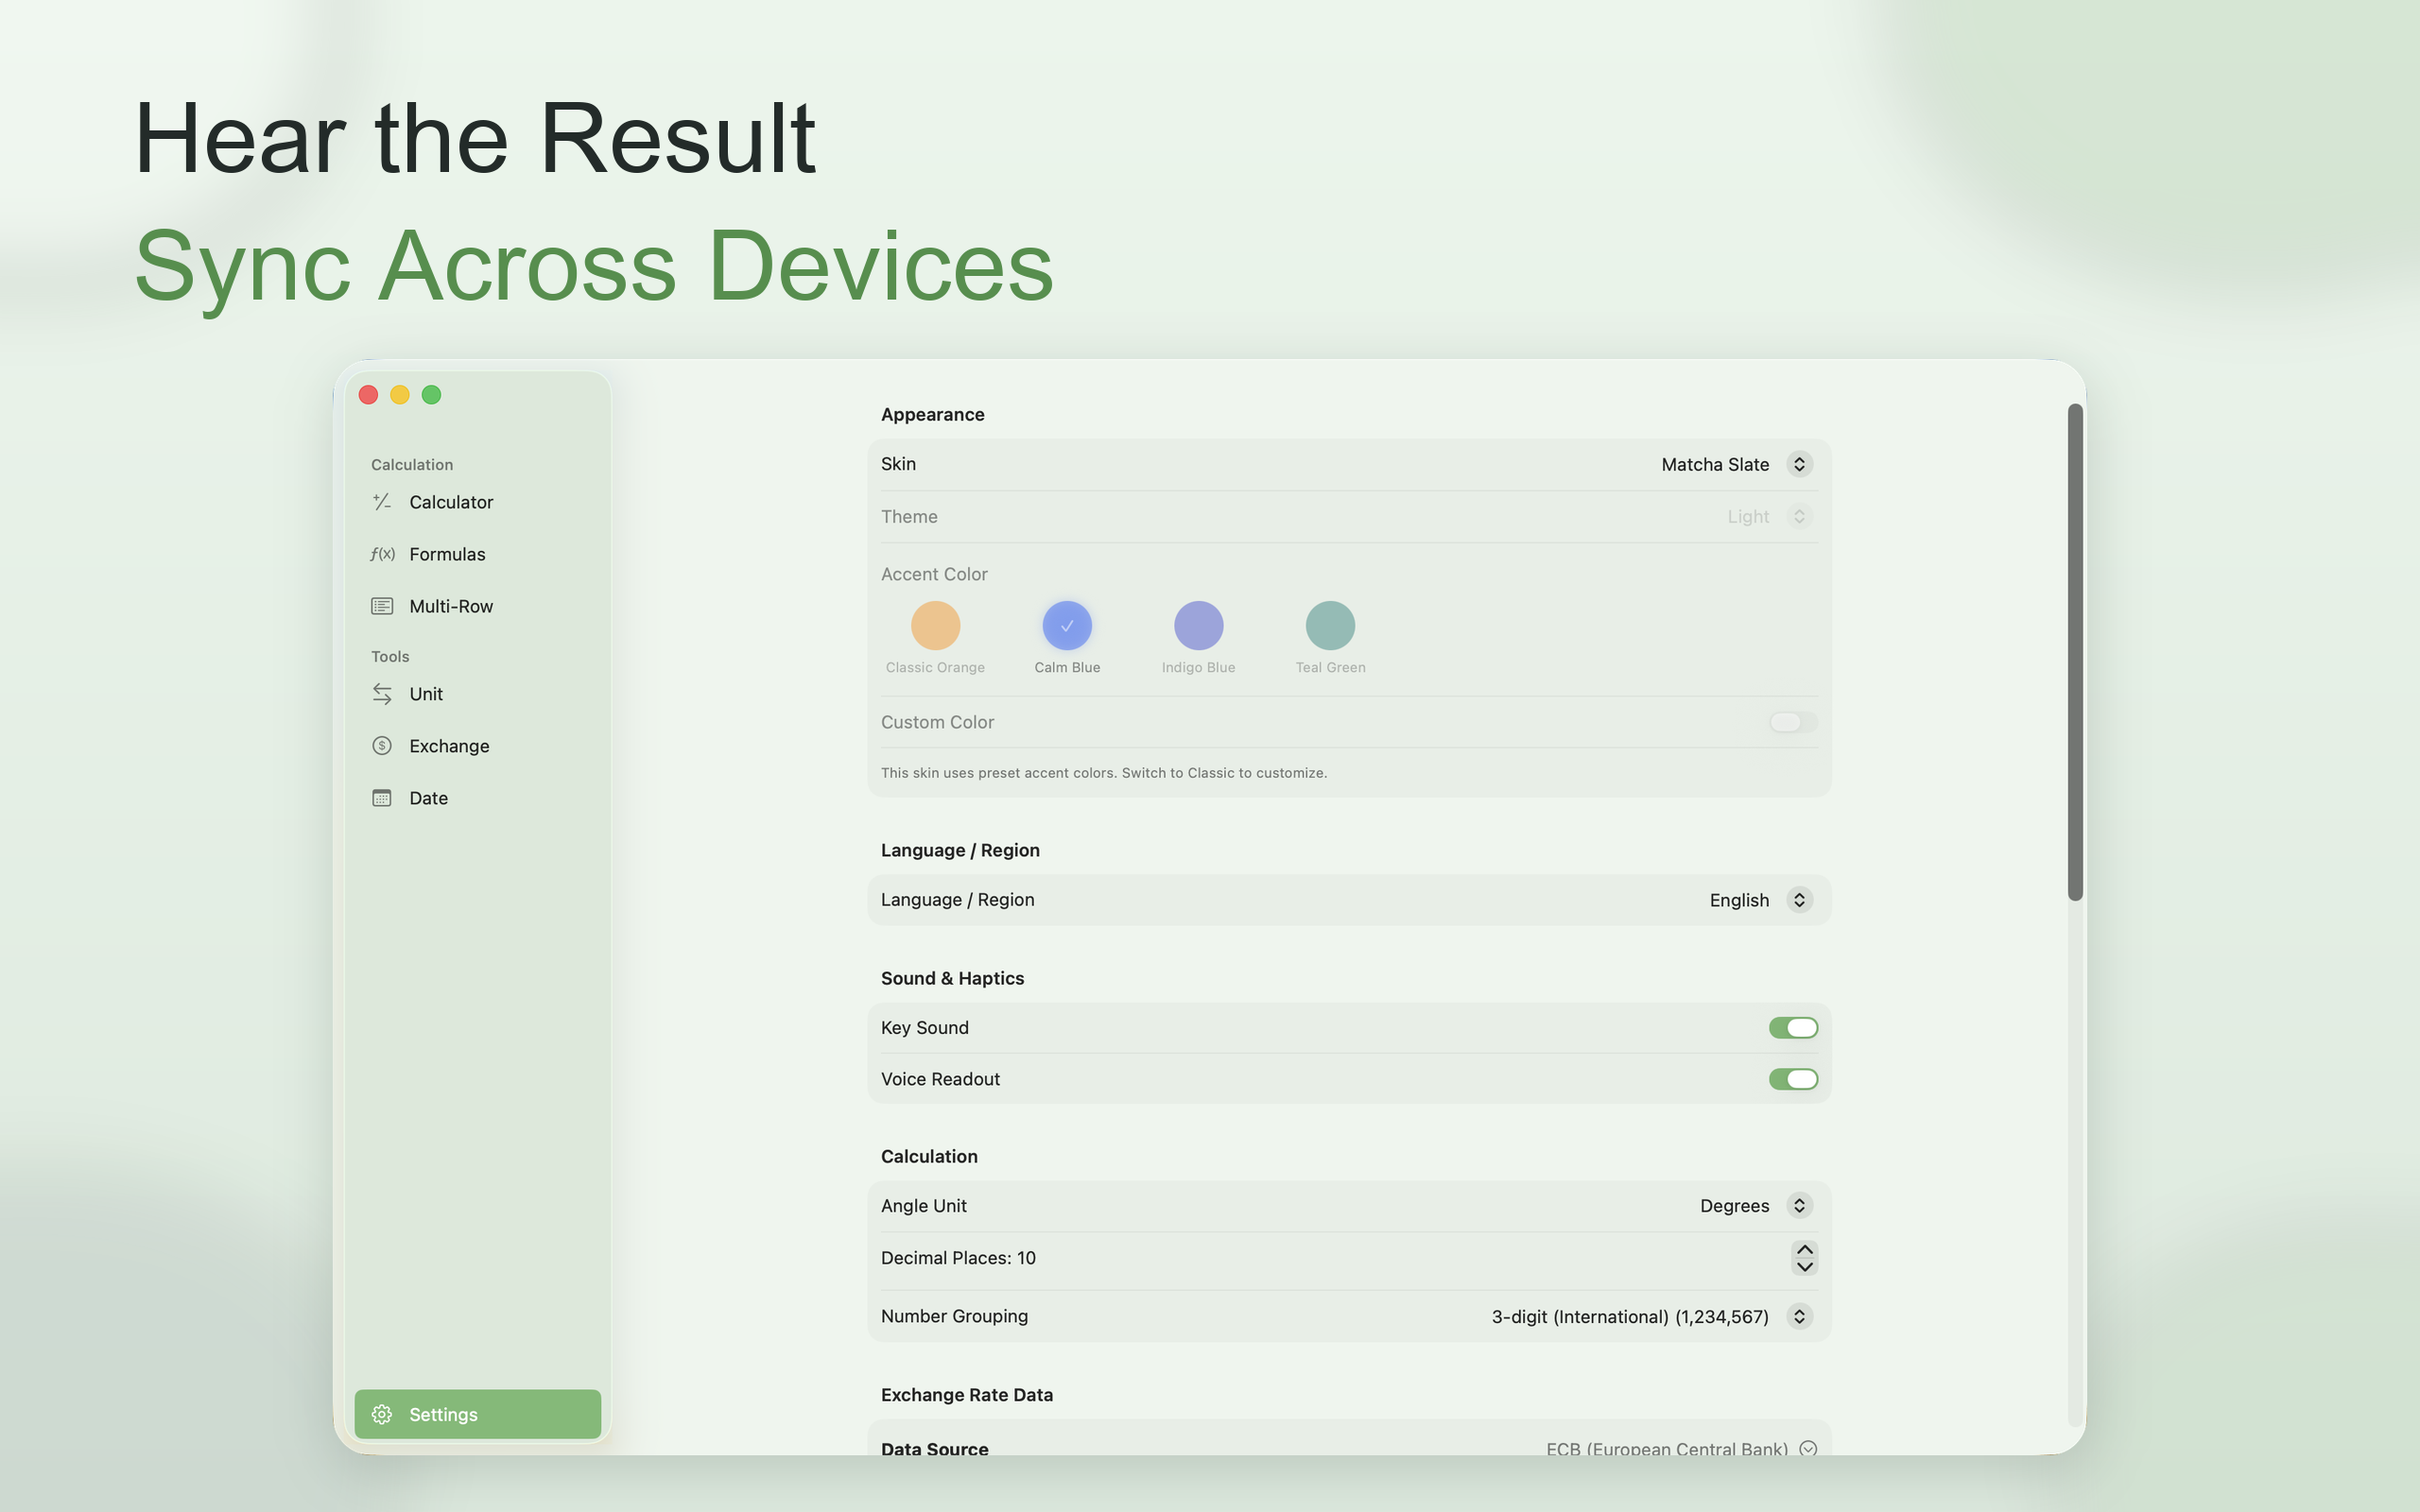This screenshot has height=1512, width=2420.
Task: Click the Date calendar icon
Action: [382, 798]
